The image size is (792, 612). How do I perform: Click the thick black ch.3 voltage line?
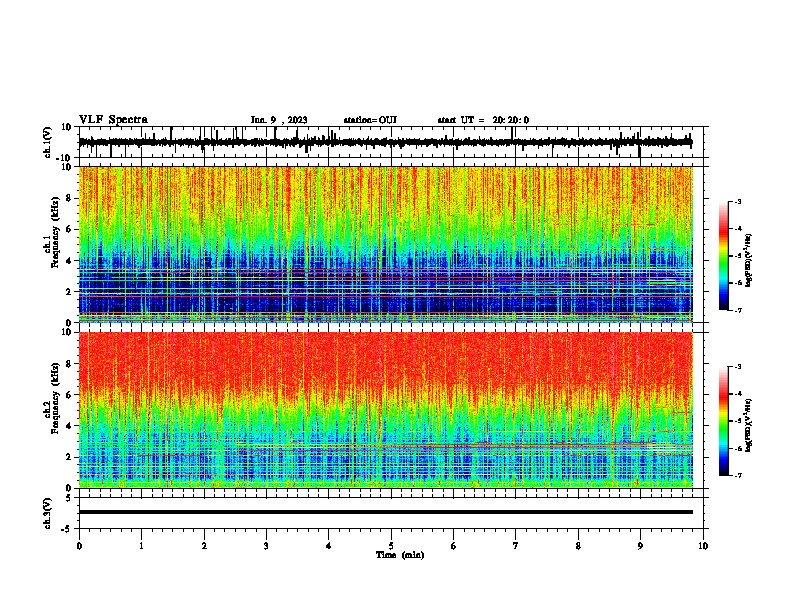pos(385,512)
